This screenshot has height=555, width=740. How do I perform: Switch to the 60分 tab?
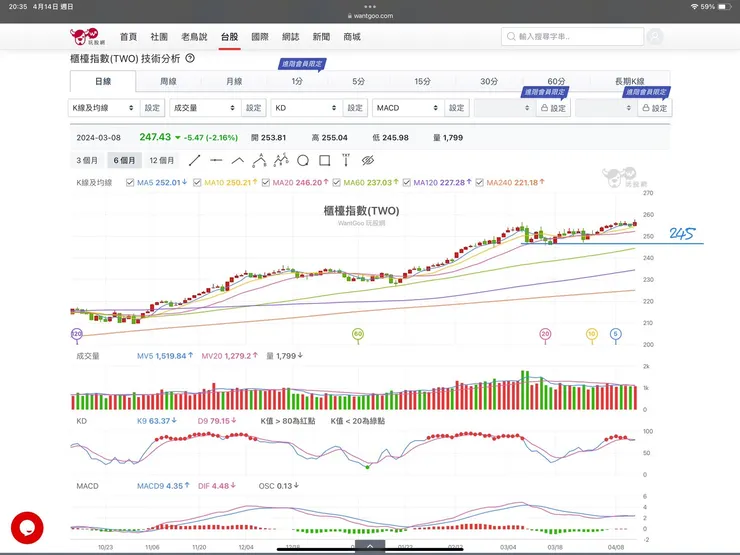coord(556,81)
